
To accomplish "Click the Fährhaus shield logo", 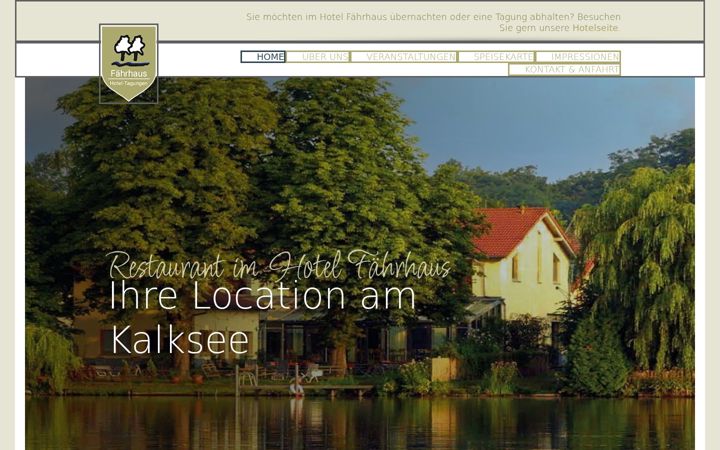I will [x=129, y=63].
